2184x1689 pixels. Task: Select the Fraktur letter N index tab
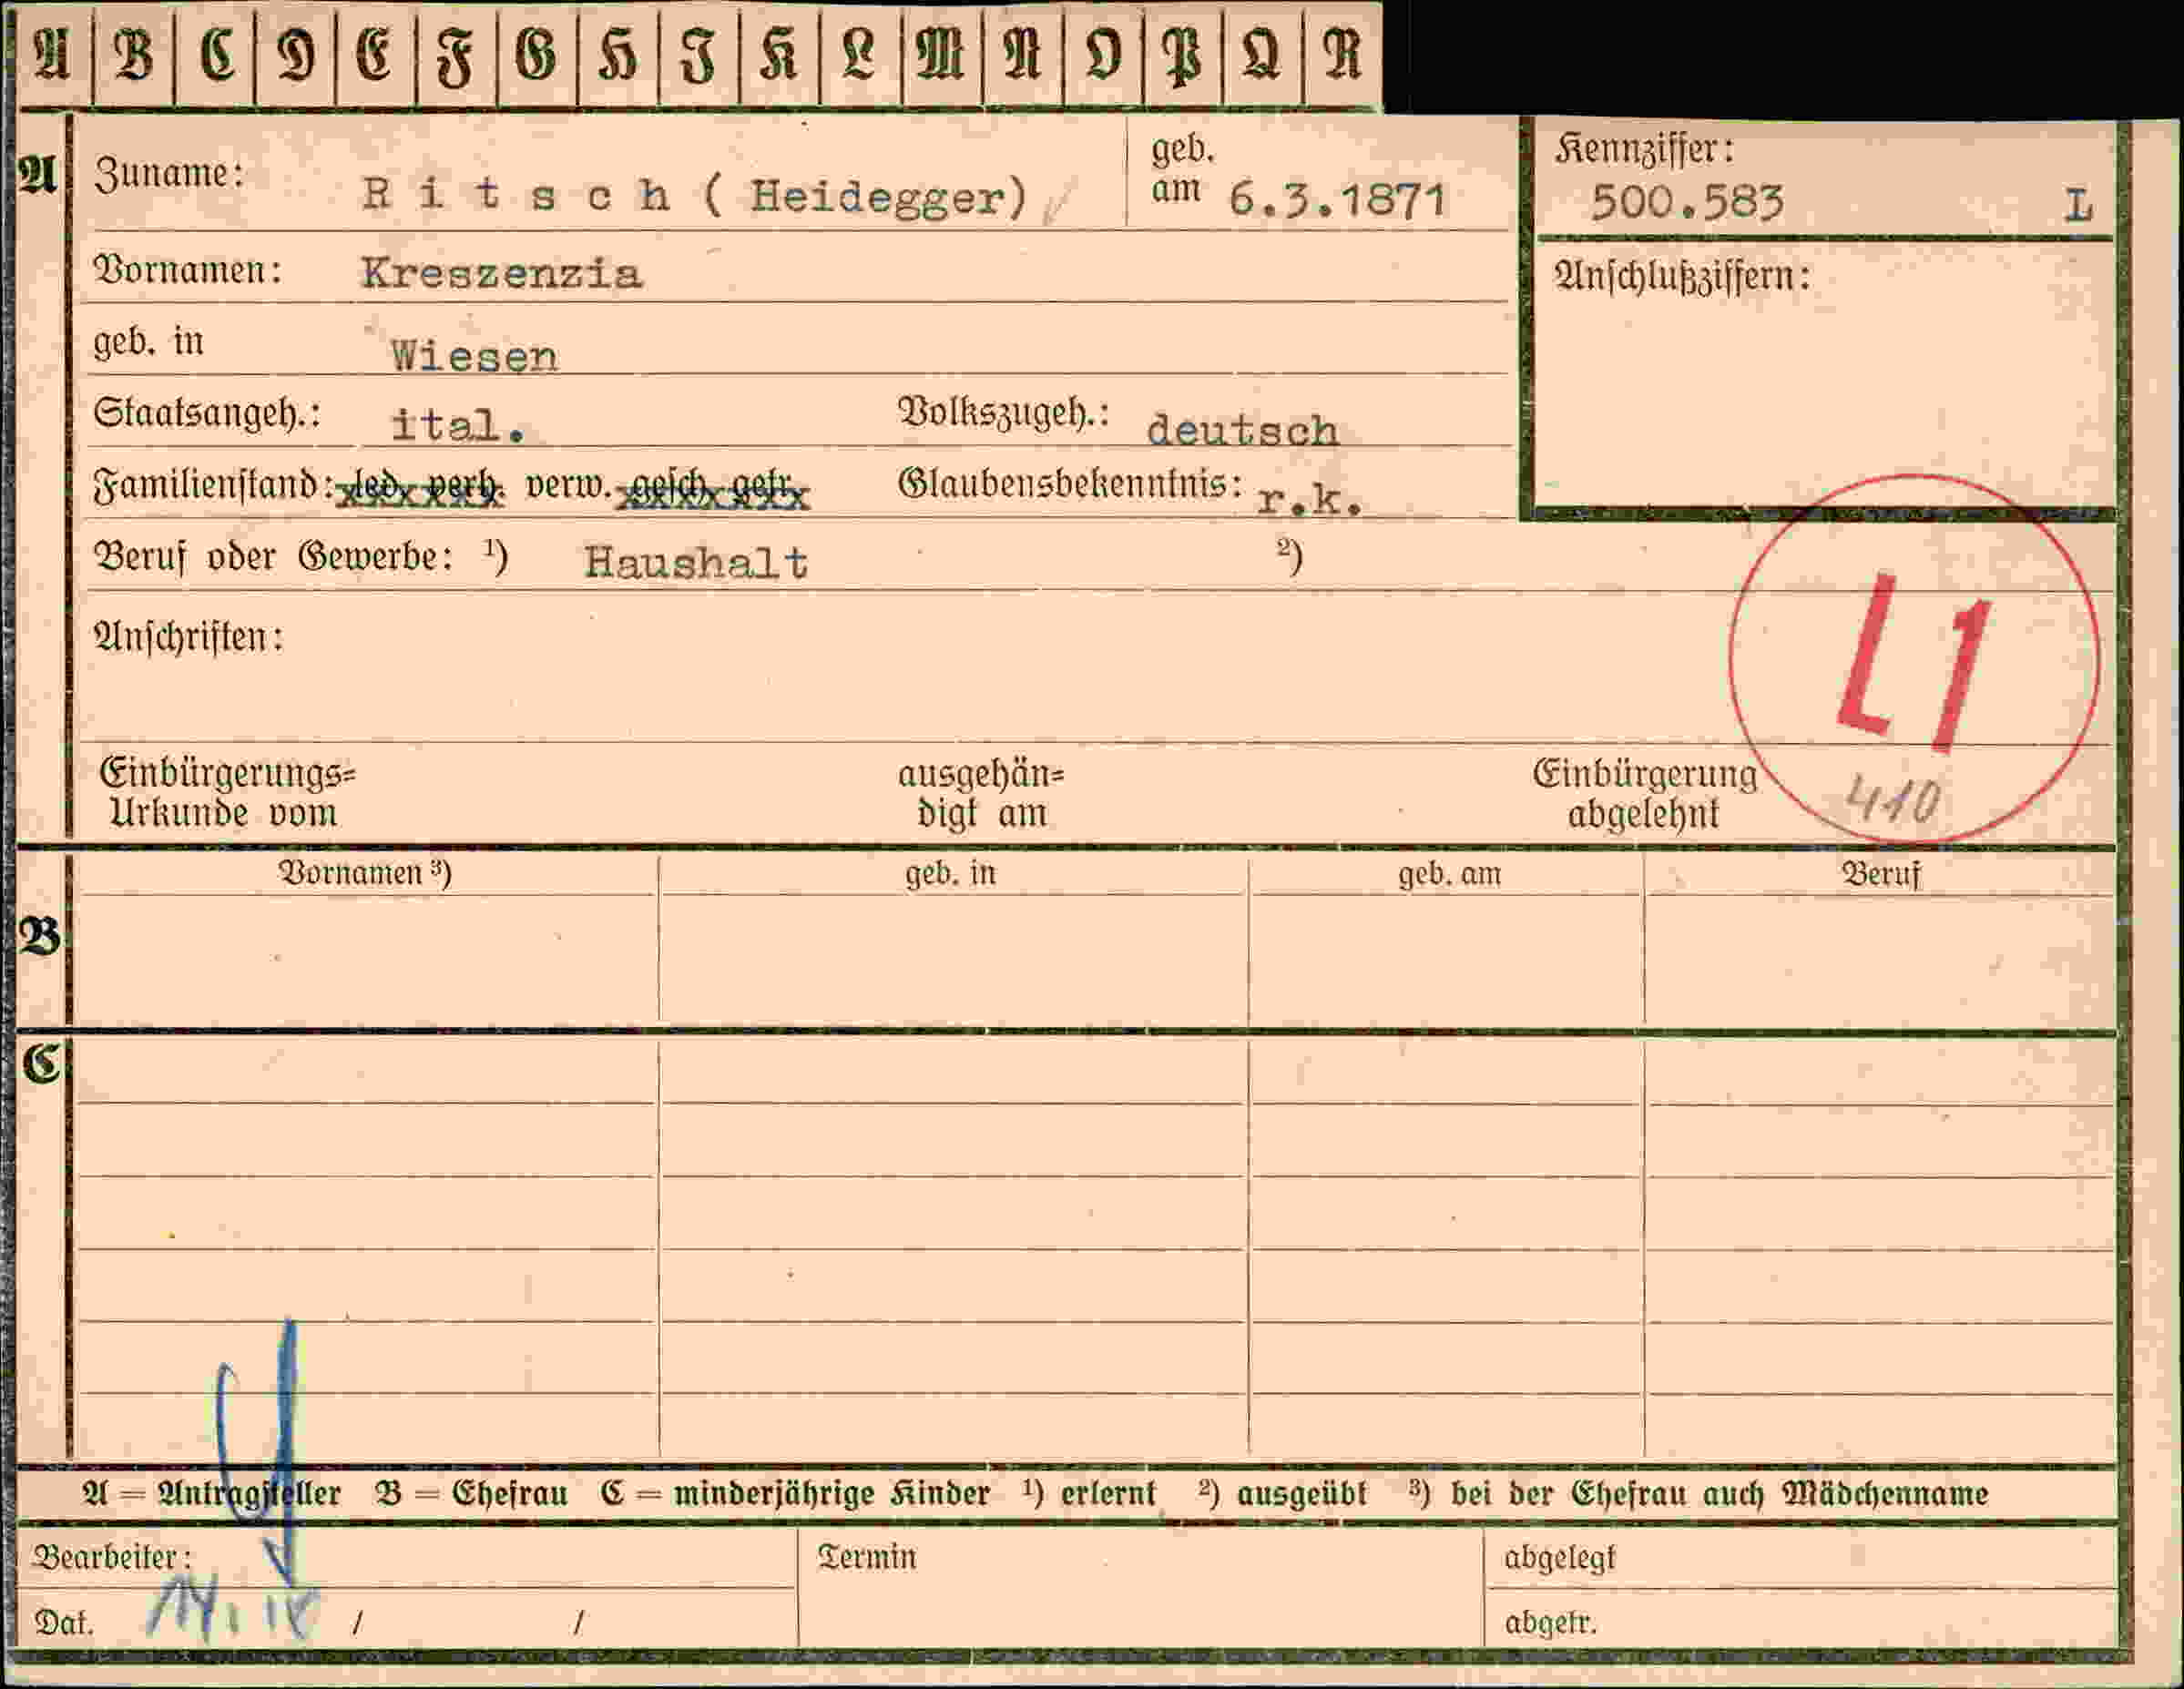(x=1022, y=54)
